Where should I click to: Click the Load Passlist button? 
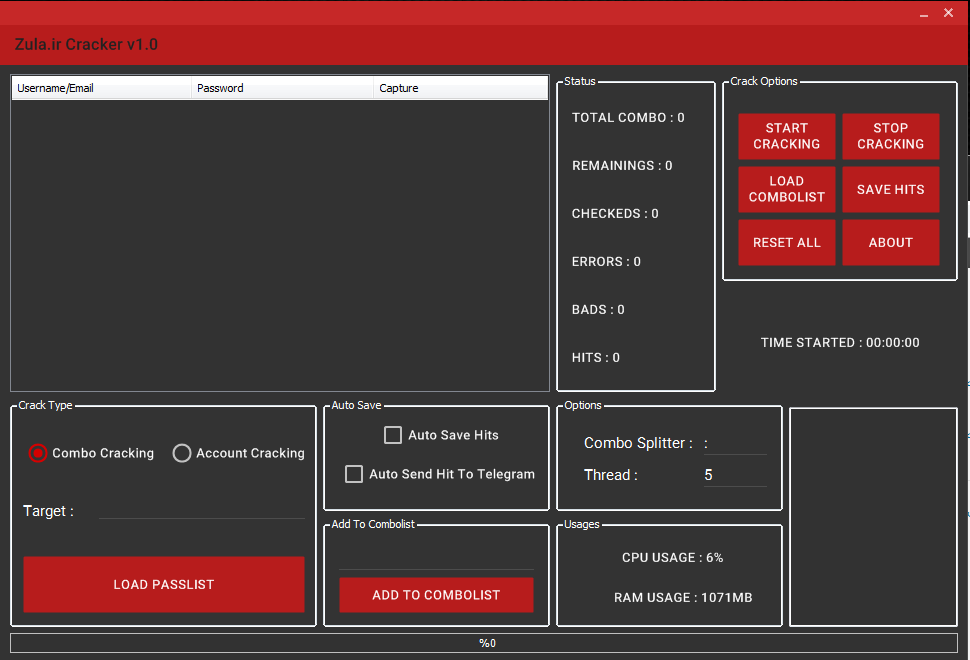[164, 584]
